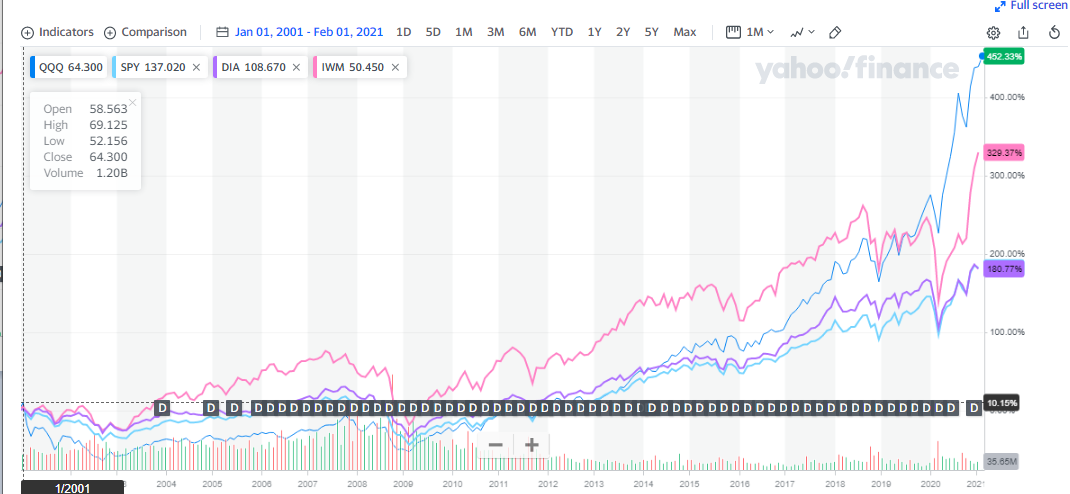The height and width of the screenshot is (494, 1070).
Task: Select the 1Y time range
Action: (x=594, y=32)
